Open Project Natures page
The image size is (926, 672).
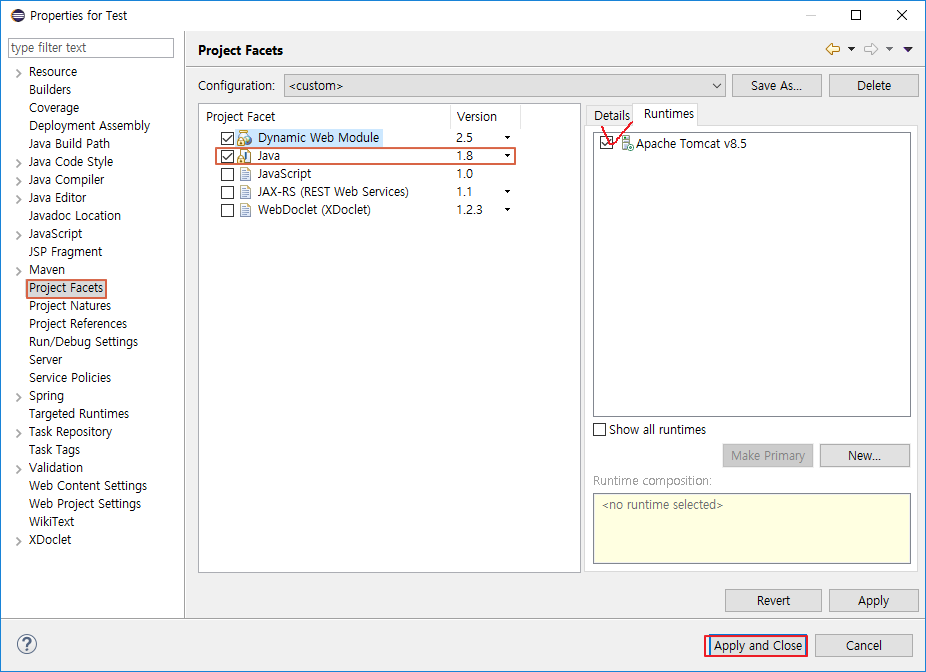click(x=70, y=306)
